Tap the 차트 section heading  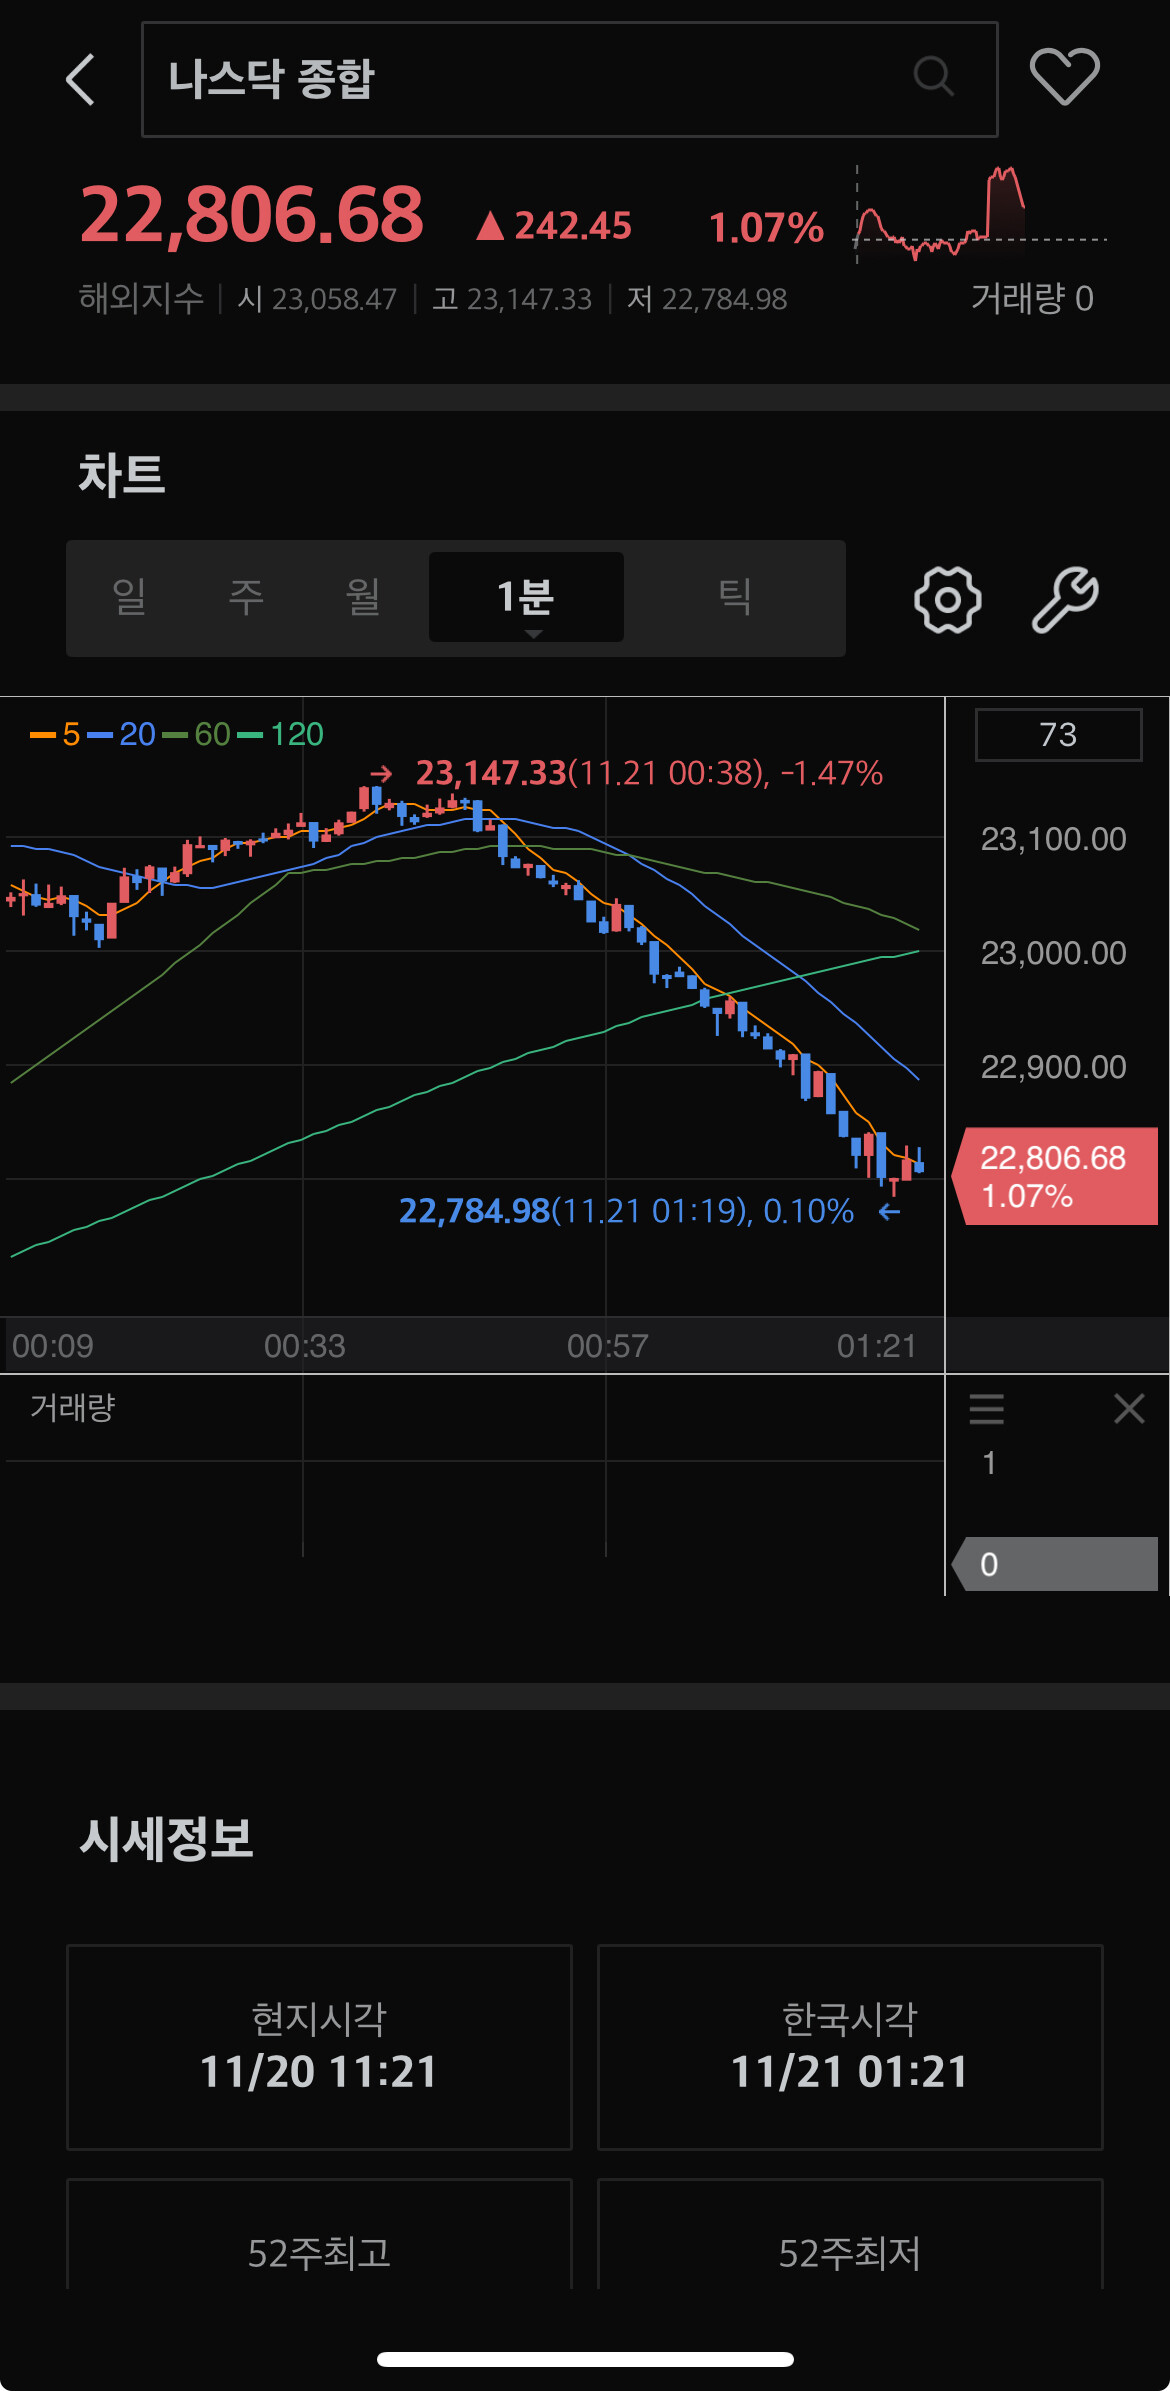[x=122, y=474]
